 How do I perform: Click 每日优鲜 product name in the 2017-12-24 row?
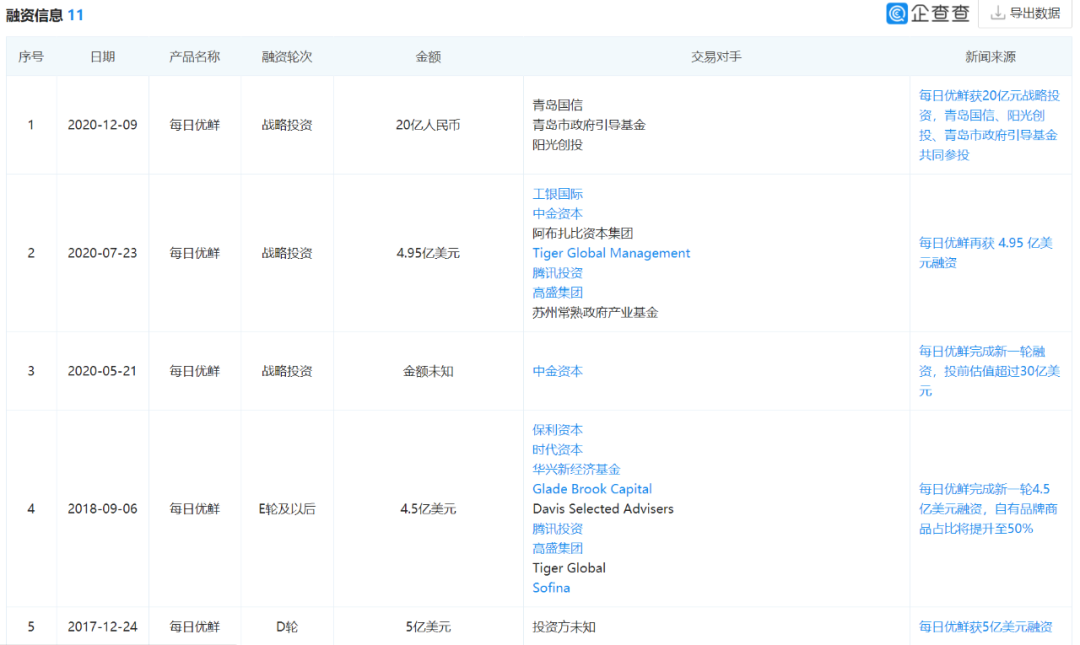(x=195, y=626)
